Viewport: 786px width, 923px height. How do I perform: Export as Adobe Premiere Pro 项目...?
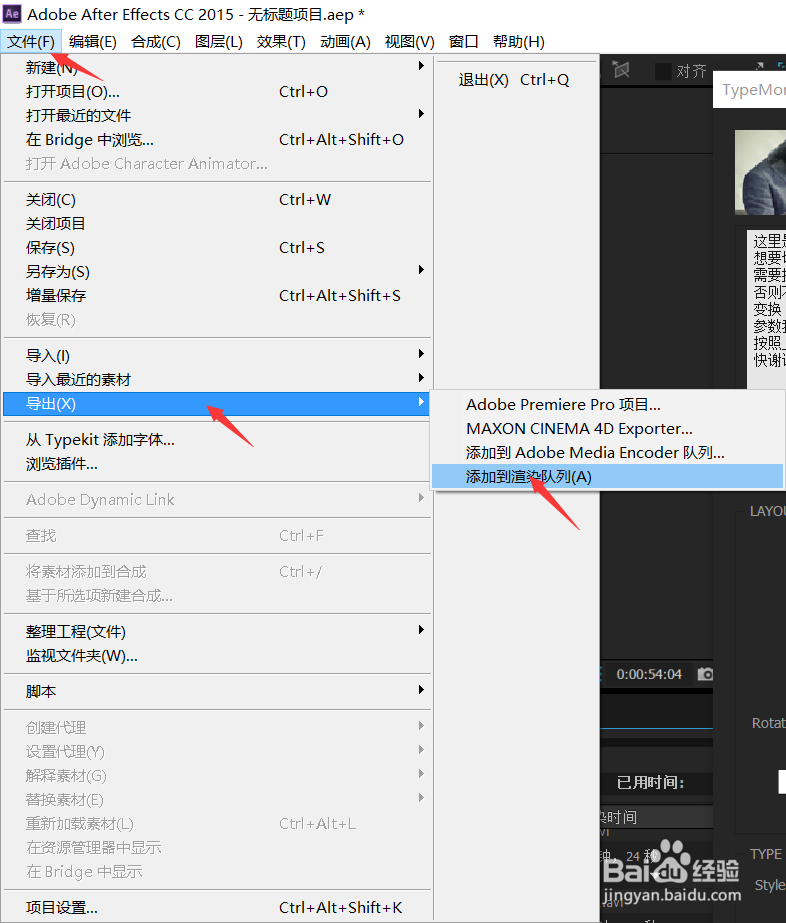click(608, 404)
